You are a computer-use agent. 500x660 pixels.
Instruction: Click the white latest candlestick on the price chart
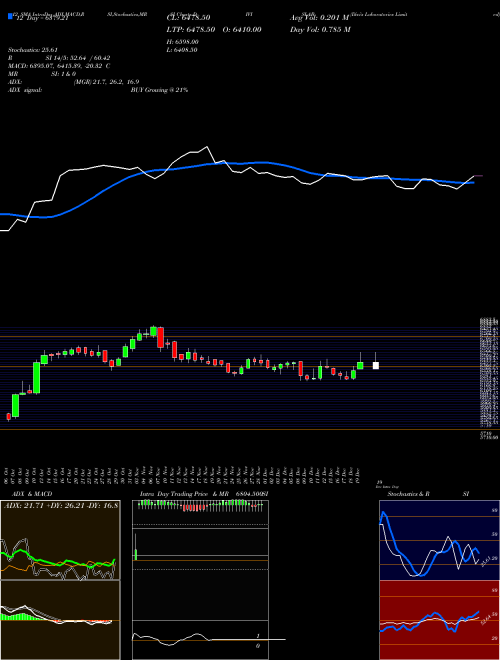coord(375,365)
